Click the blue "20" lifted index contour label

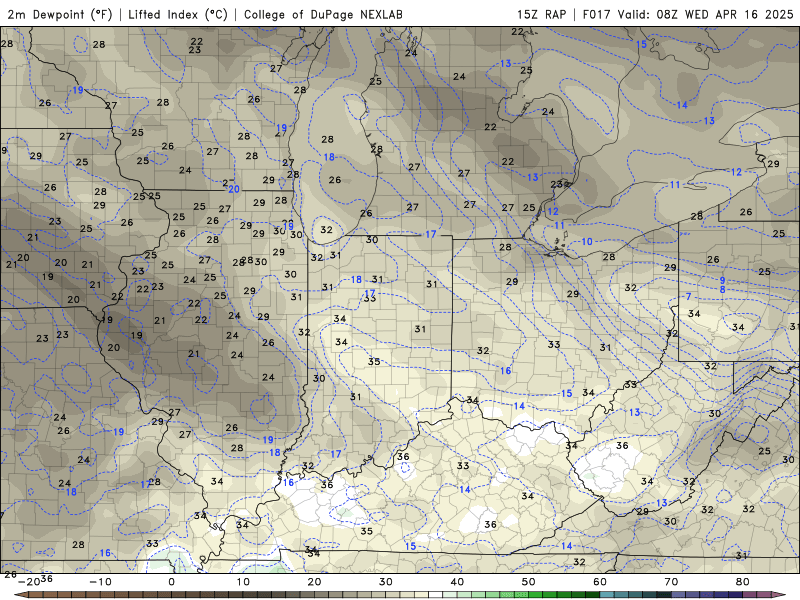coord(234,189)
